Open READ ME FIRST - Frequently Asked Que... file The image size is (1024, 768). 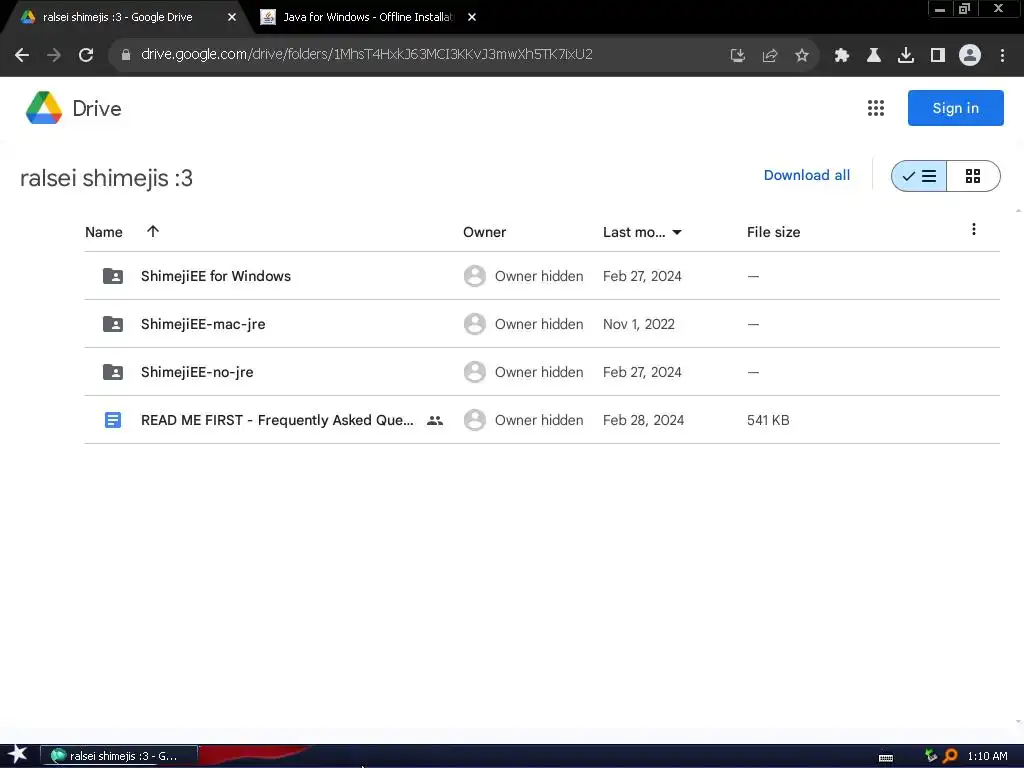(x=277, y=420)
